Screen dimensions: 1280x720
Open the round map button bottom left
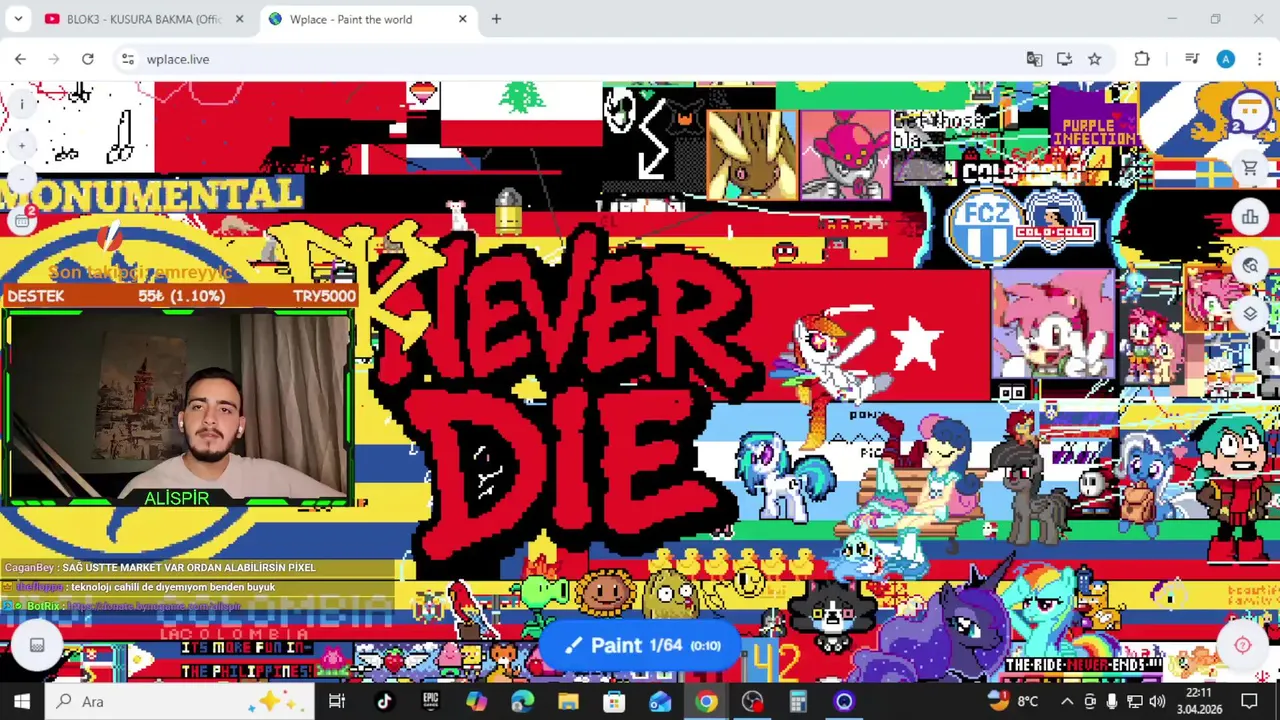point(37,646)
